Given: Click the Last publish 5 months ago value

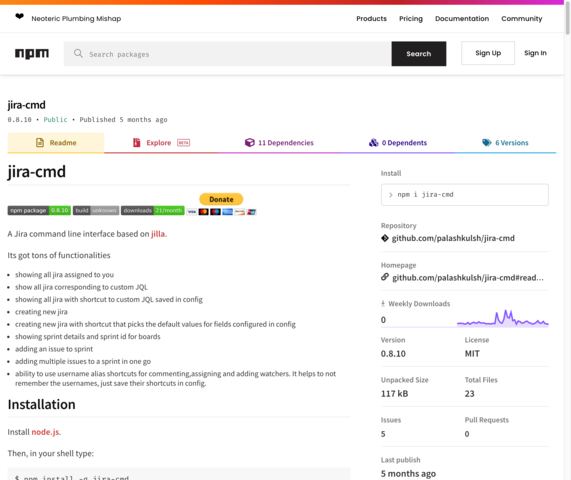Looking at the screenshot, I should click(x=408, y=473).
